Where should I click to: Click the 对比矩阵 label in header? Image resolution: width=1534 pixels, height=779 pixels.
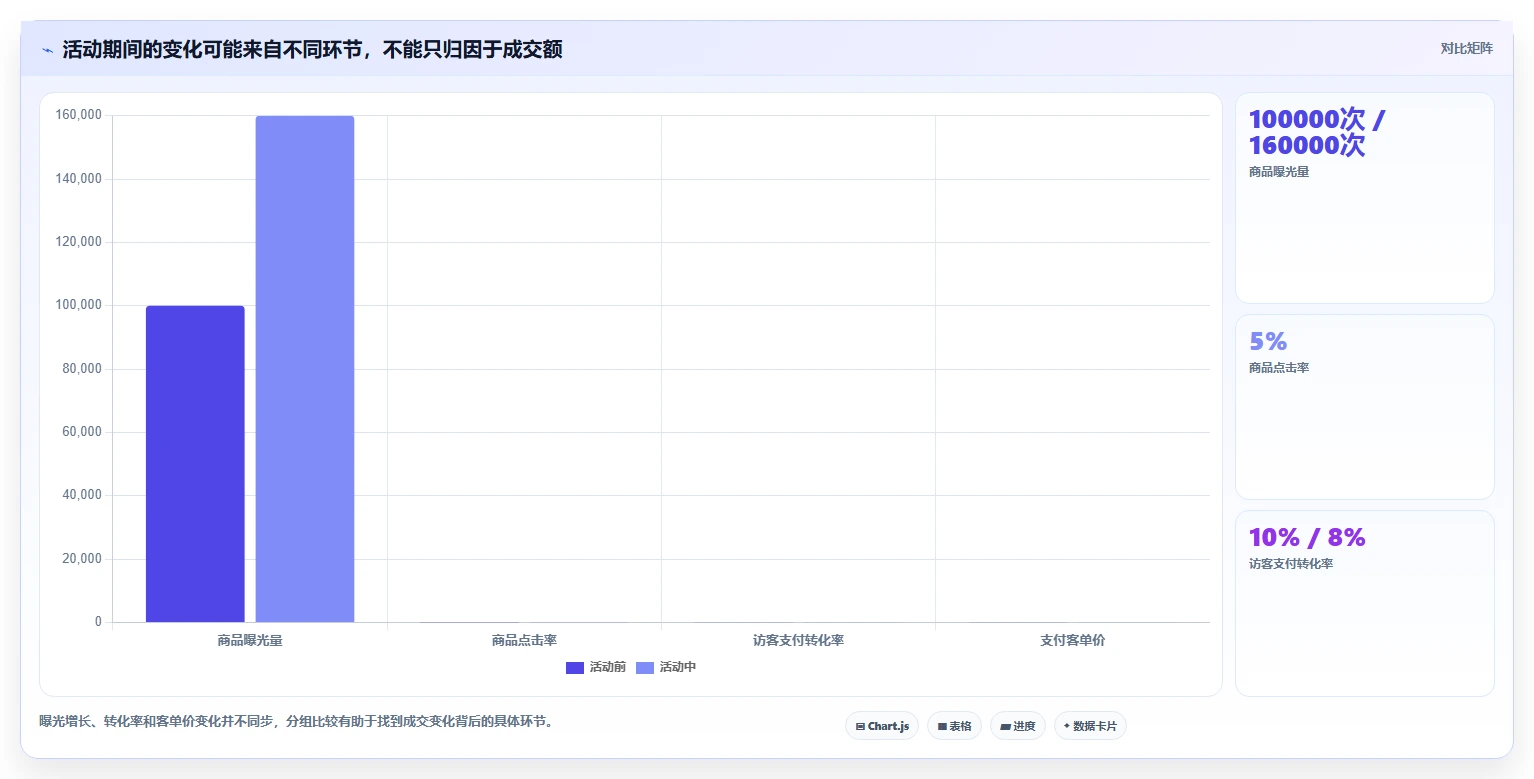tap(1466, 49)
